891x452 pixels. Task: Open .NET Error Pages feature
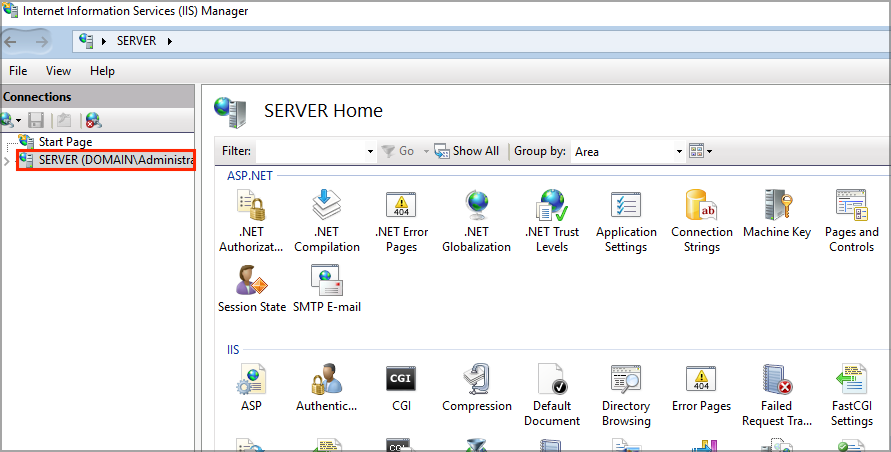pyautogui.click(x=401, y=221)
